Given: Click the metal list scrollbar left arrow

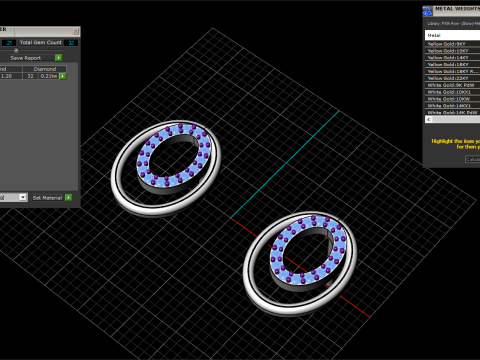Looking at the screenshot, I should pos(429,119).
